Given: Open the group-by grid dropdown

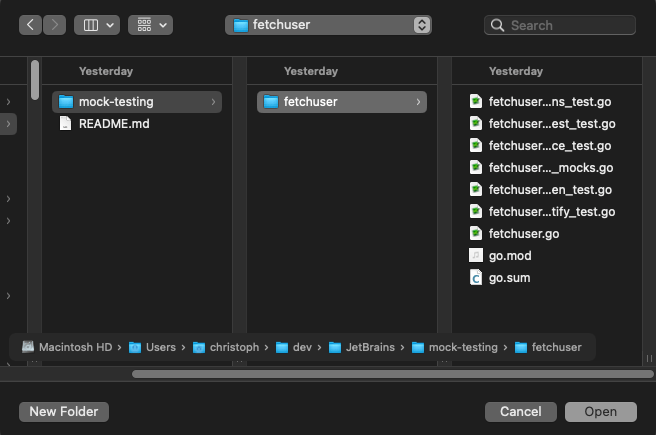Looking at the screenshot, I should click(x=151, y=24).
